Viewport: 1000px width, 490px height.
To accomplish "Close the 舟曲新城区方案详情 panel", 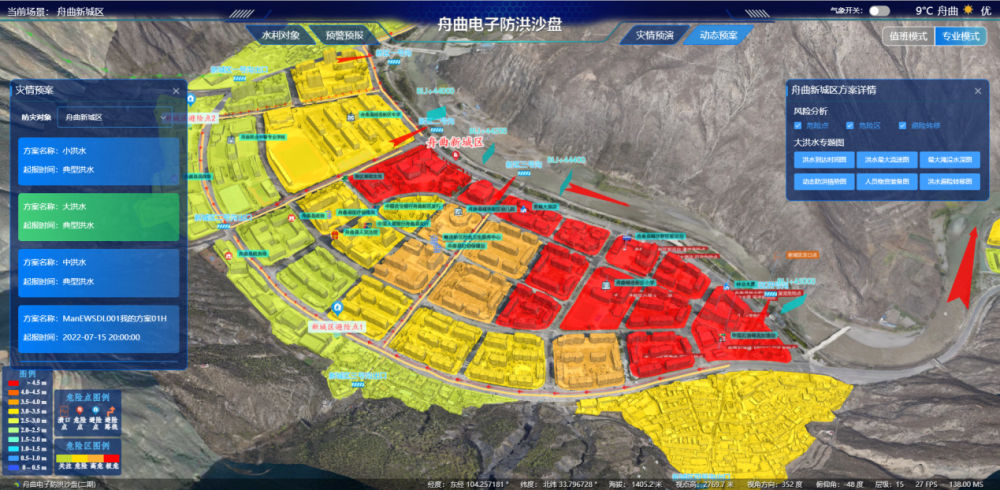I will [x=976, y=90].
